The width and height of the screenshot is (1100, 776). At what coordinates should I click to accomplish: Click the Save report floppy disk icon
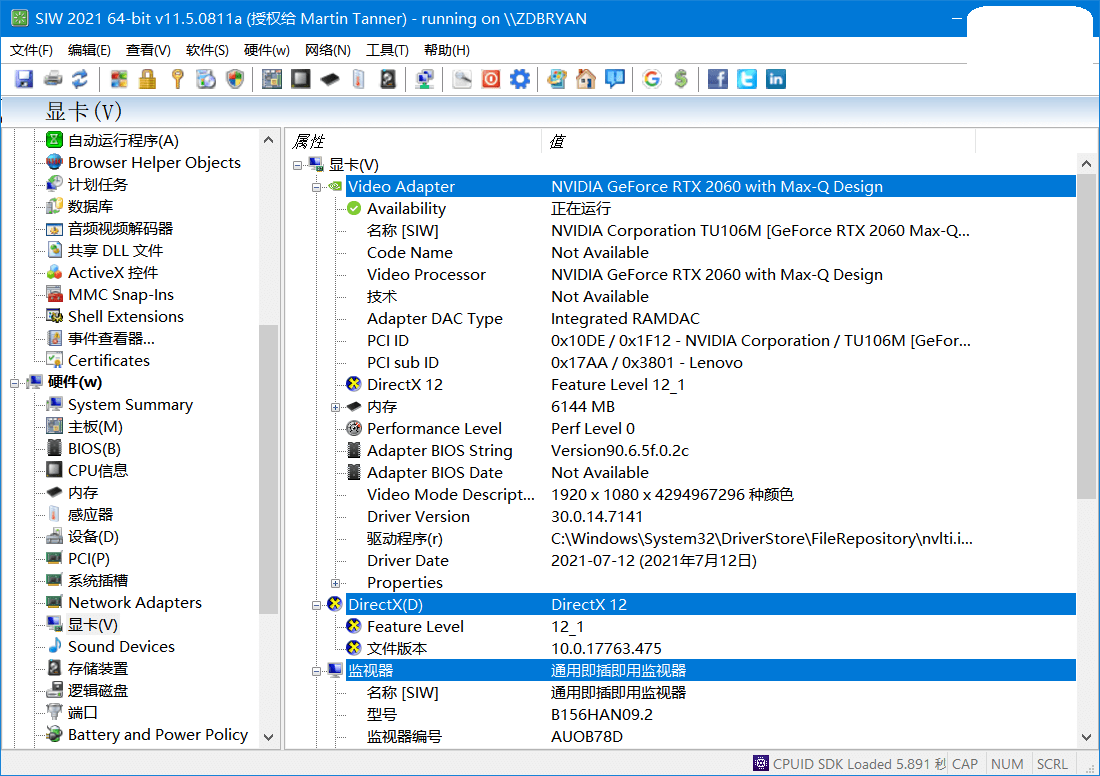[24, 79]
